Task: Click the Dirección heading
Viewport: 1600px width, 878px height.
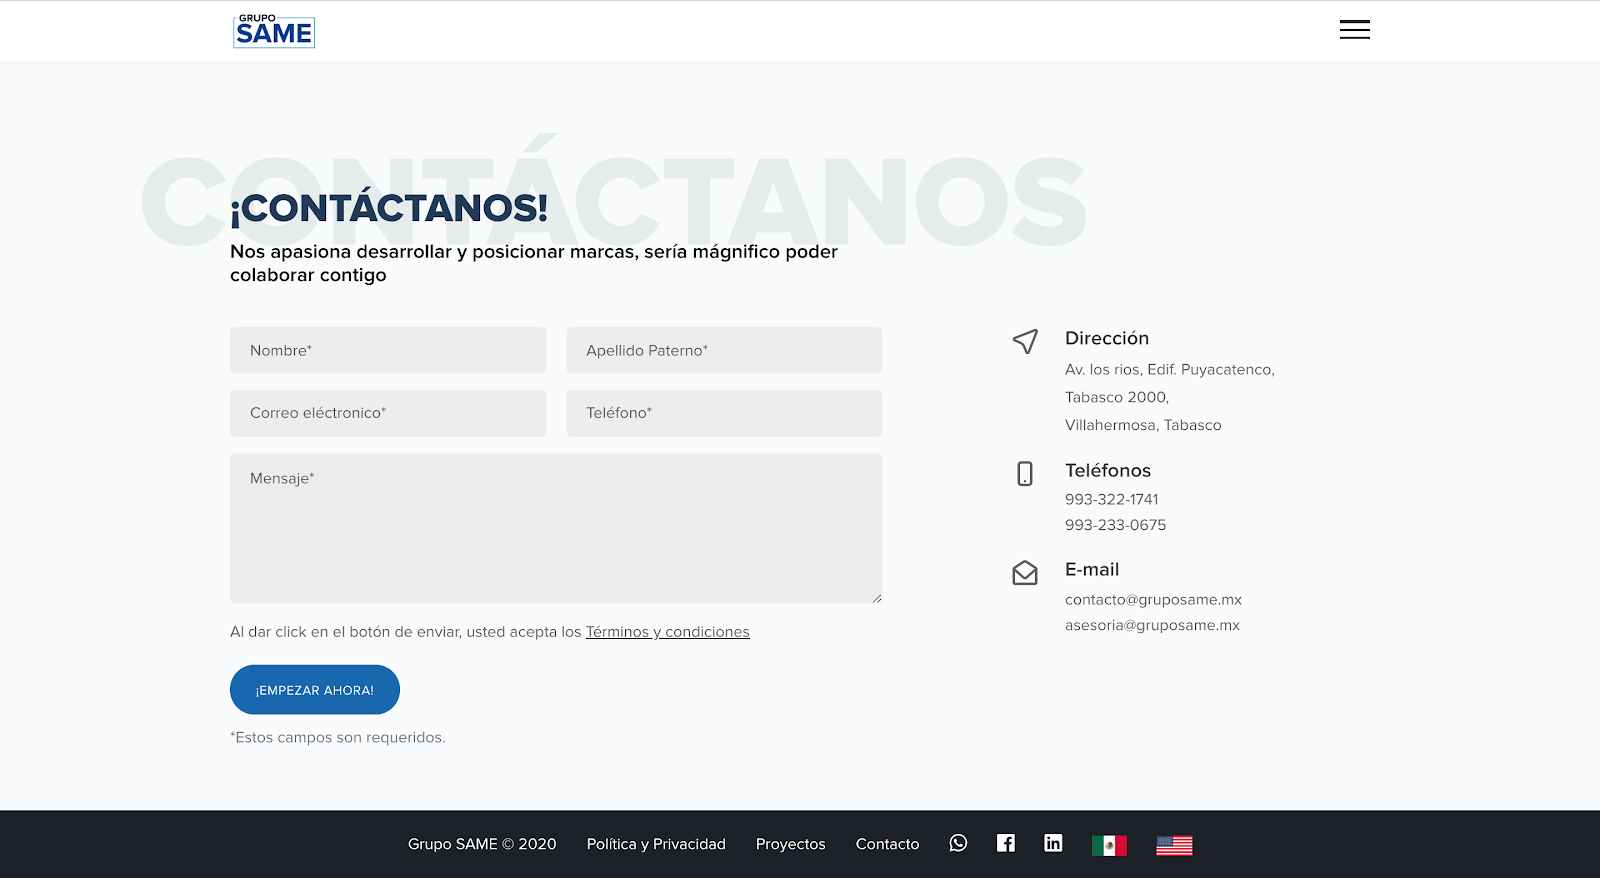Action: click(1107, 338)
